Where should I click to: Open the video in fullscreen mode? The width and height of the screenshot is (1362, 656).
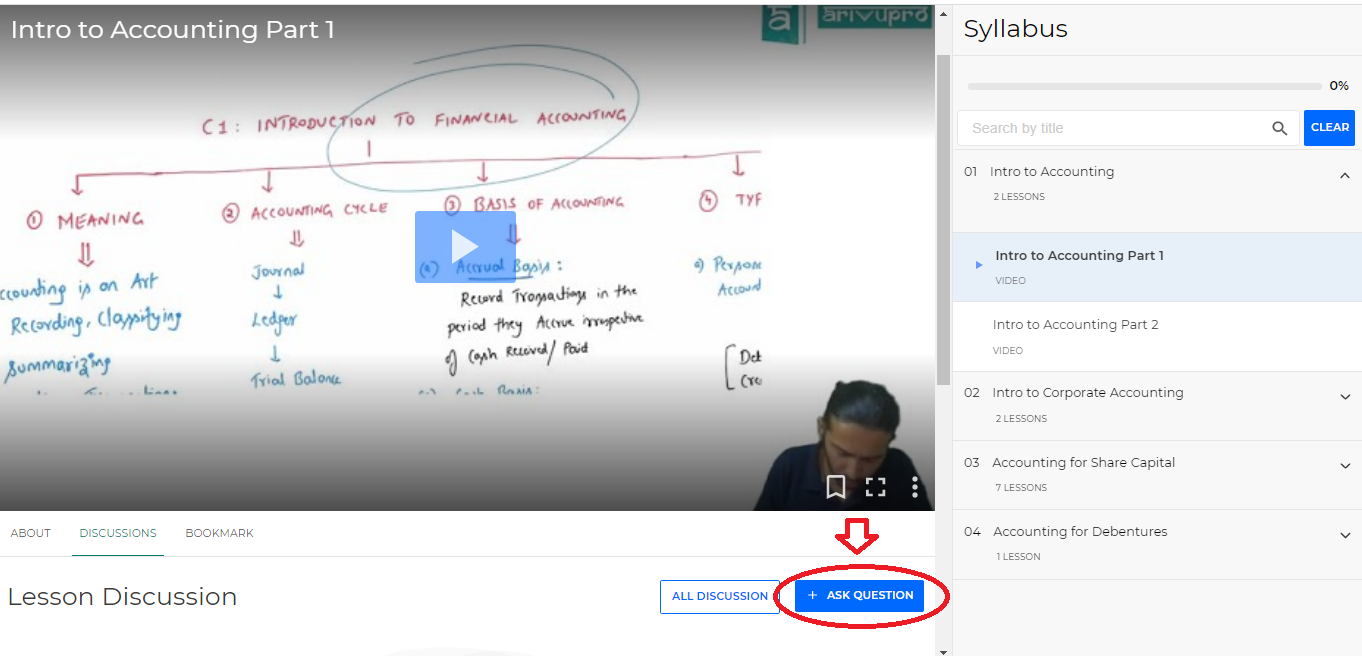[x=875, y=487]
